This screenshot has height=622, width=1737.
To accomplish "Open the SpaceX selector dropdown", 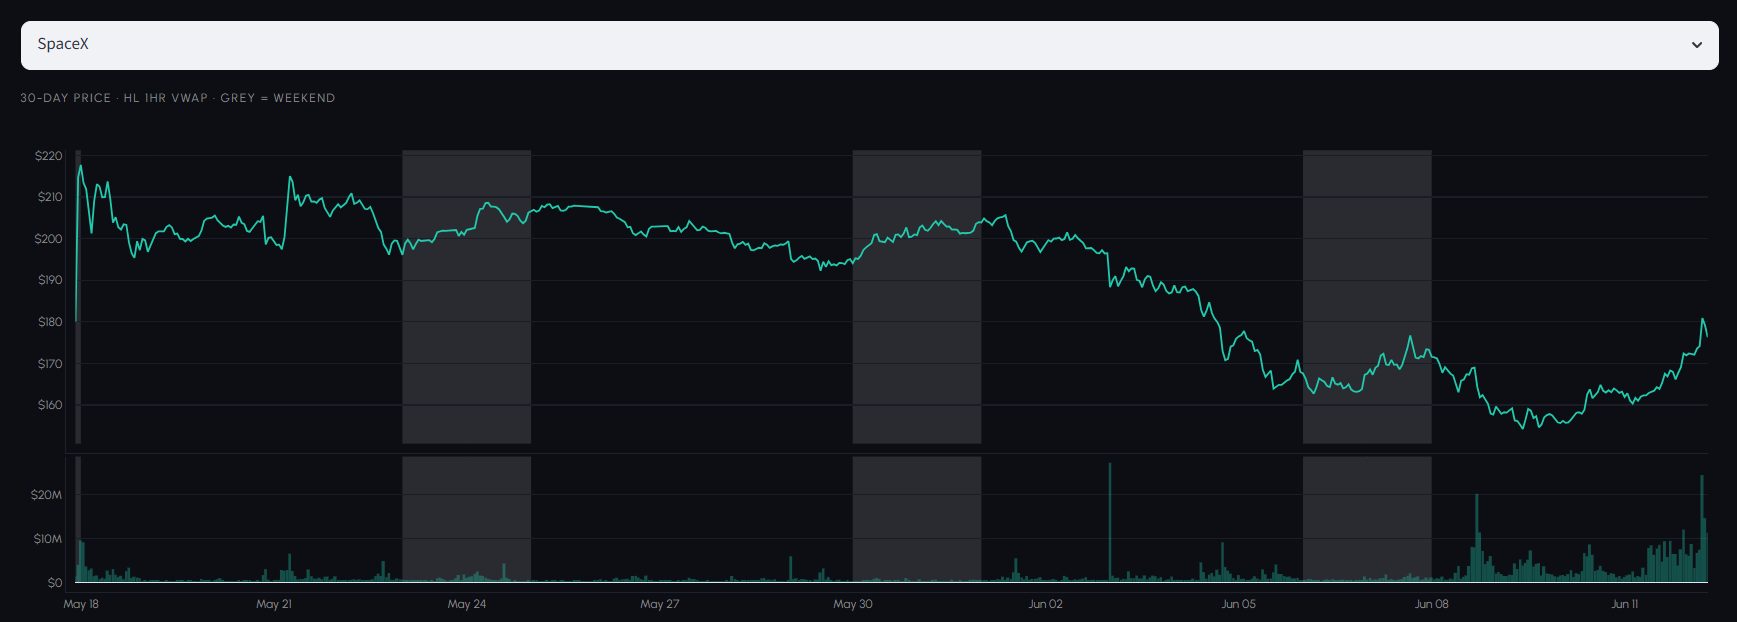I will click(869, 45).
